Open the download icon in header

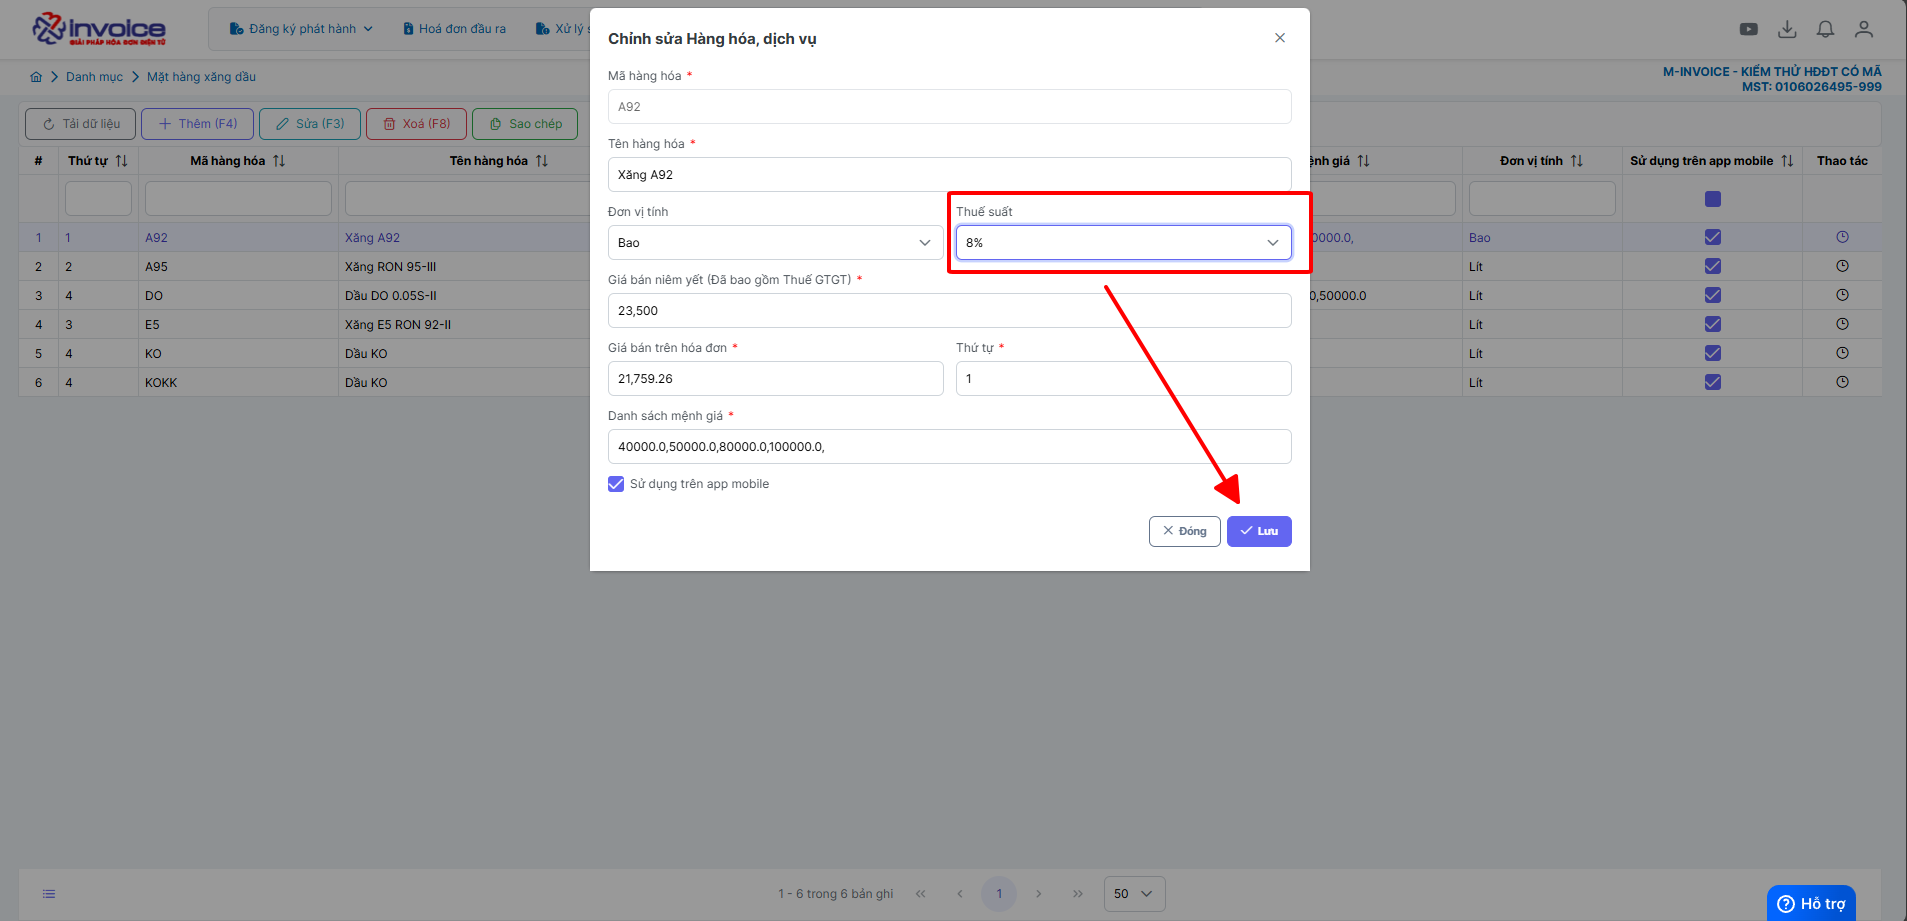(x=1787, y=29)
